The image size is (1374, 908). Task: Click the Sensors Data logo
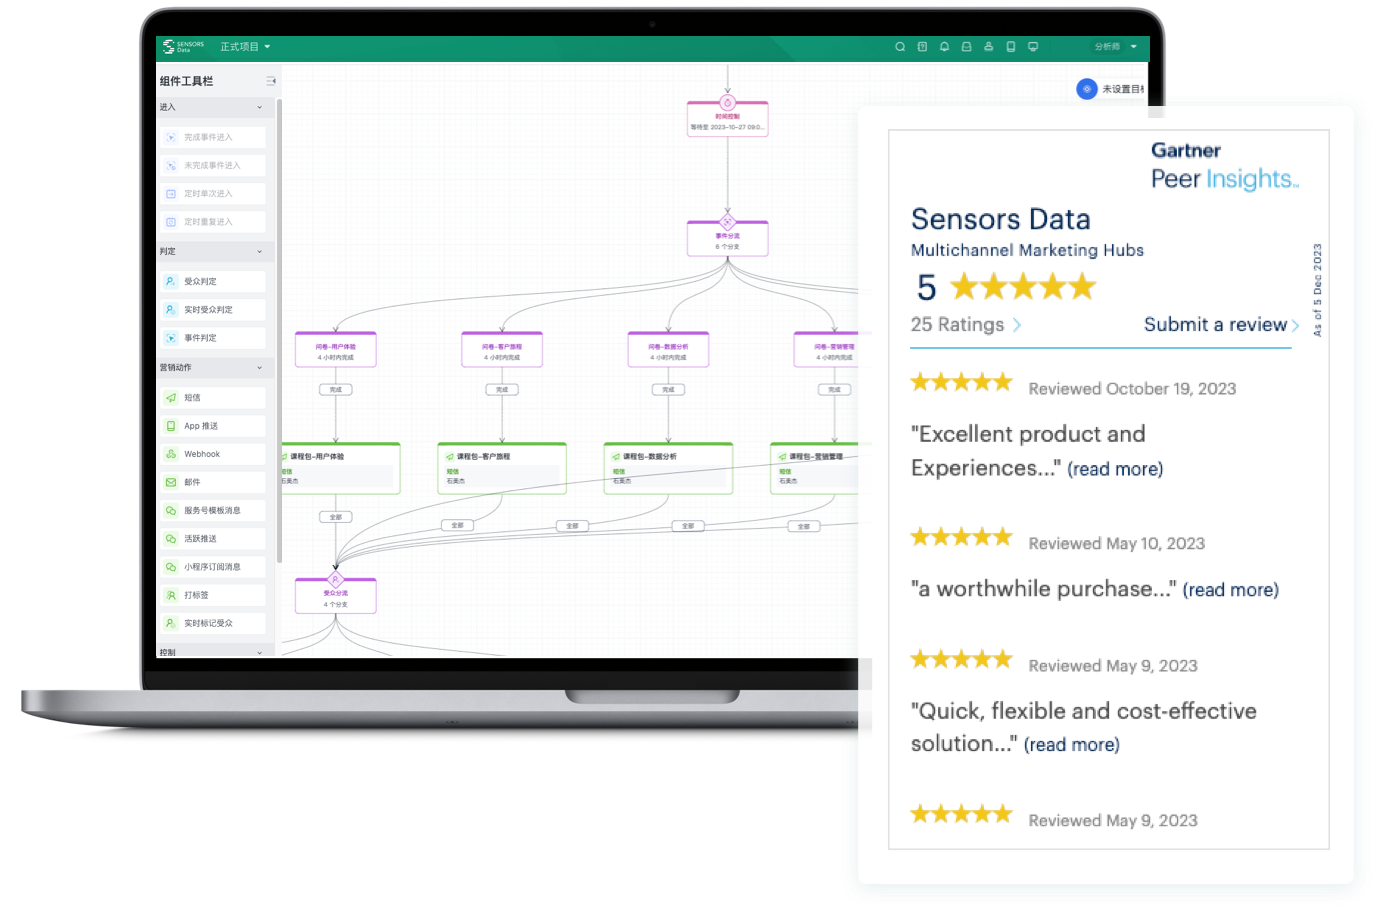[x=183, y=46]
